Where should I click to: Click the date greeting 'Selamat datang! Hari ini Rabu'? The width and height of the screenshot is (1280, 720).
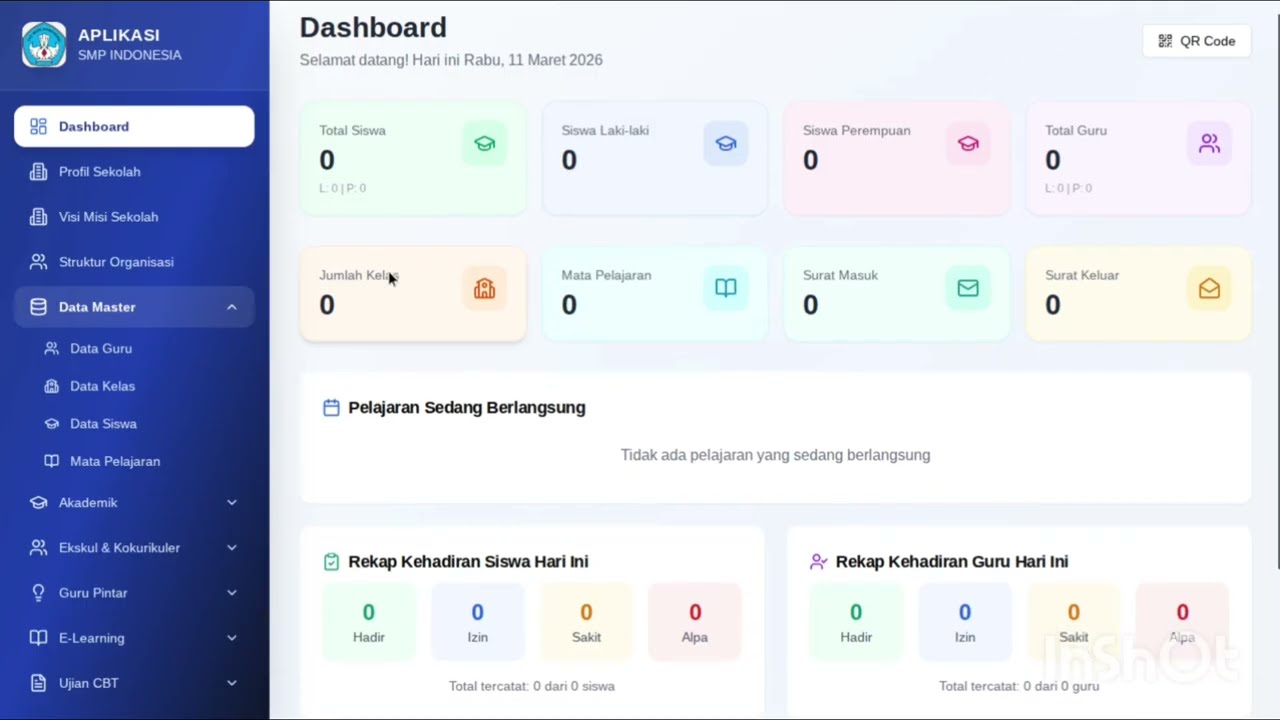point(451,60)
